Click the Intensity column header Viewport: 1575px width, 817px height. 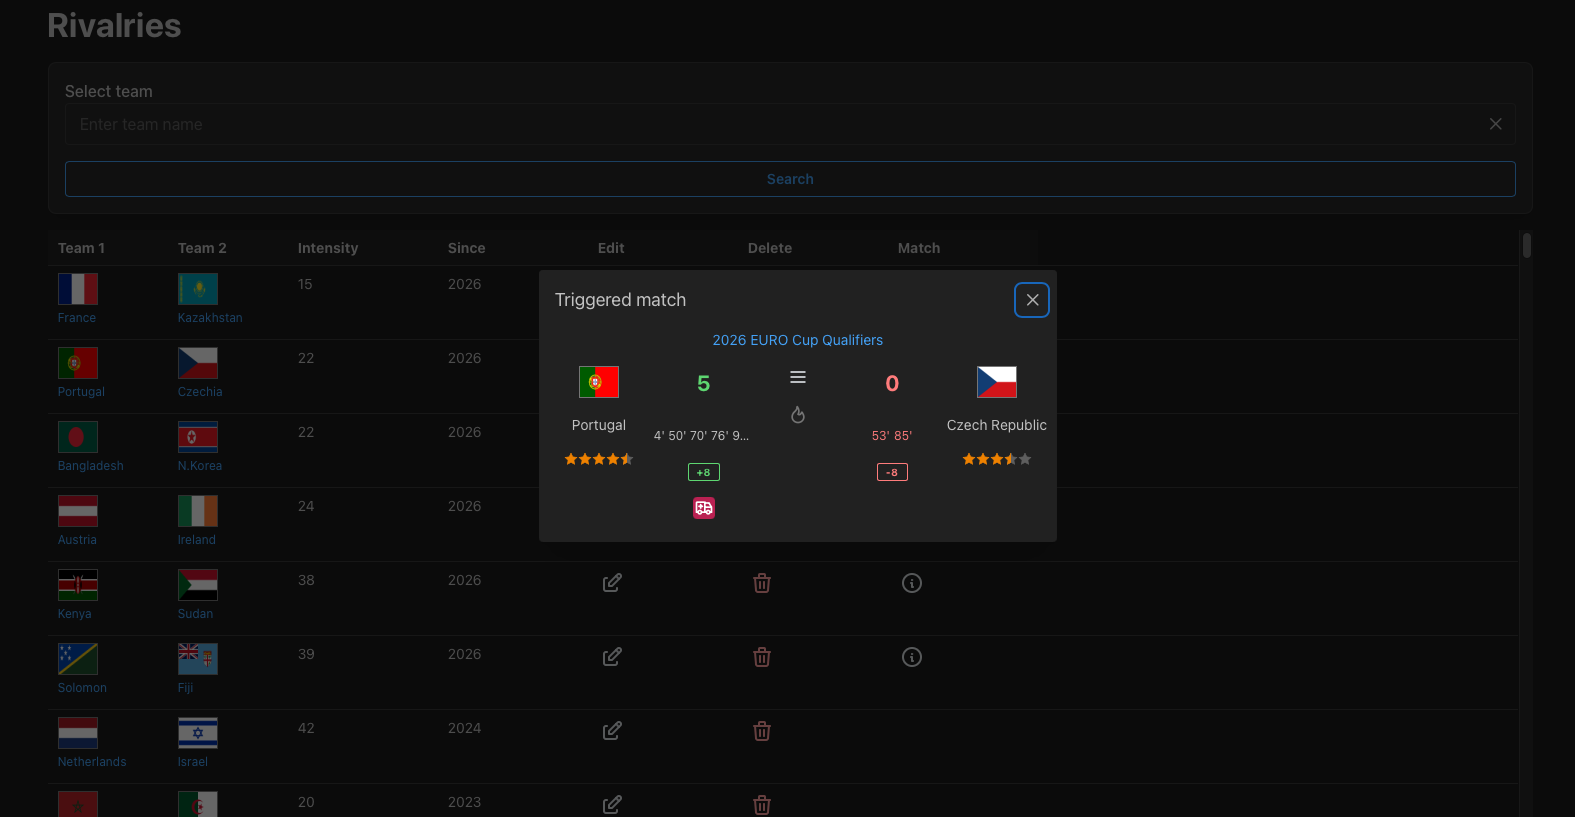328,248
